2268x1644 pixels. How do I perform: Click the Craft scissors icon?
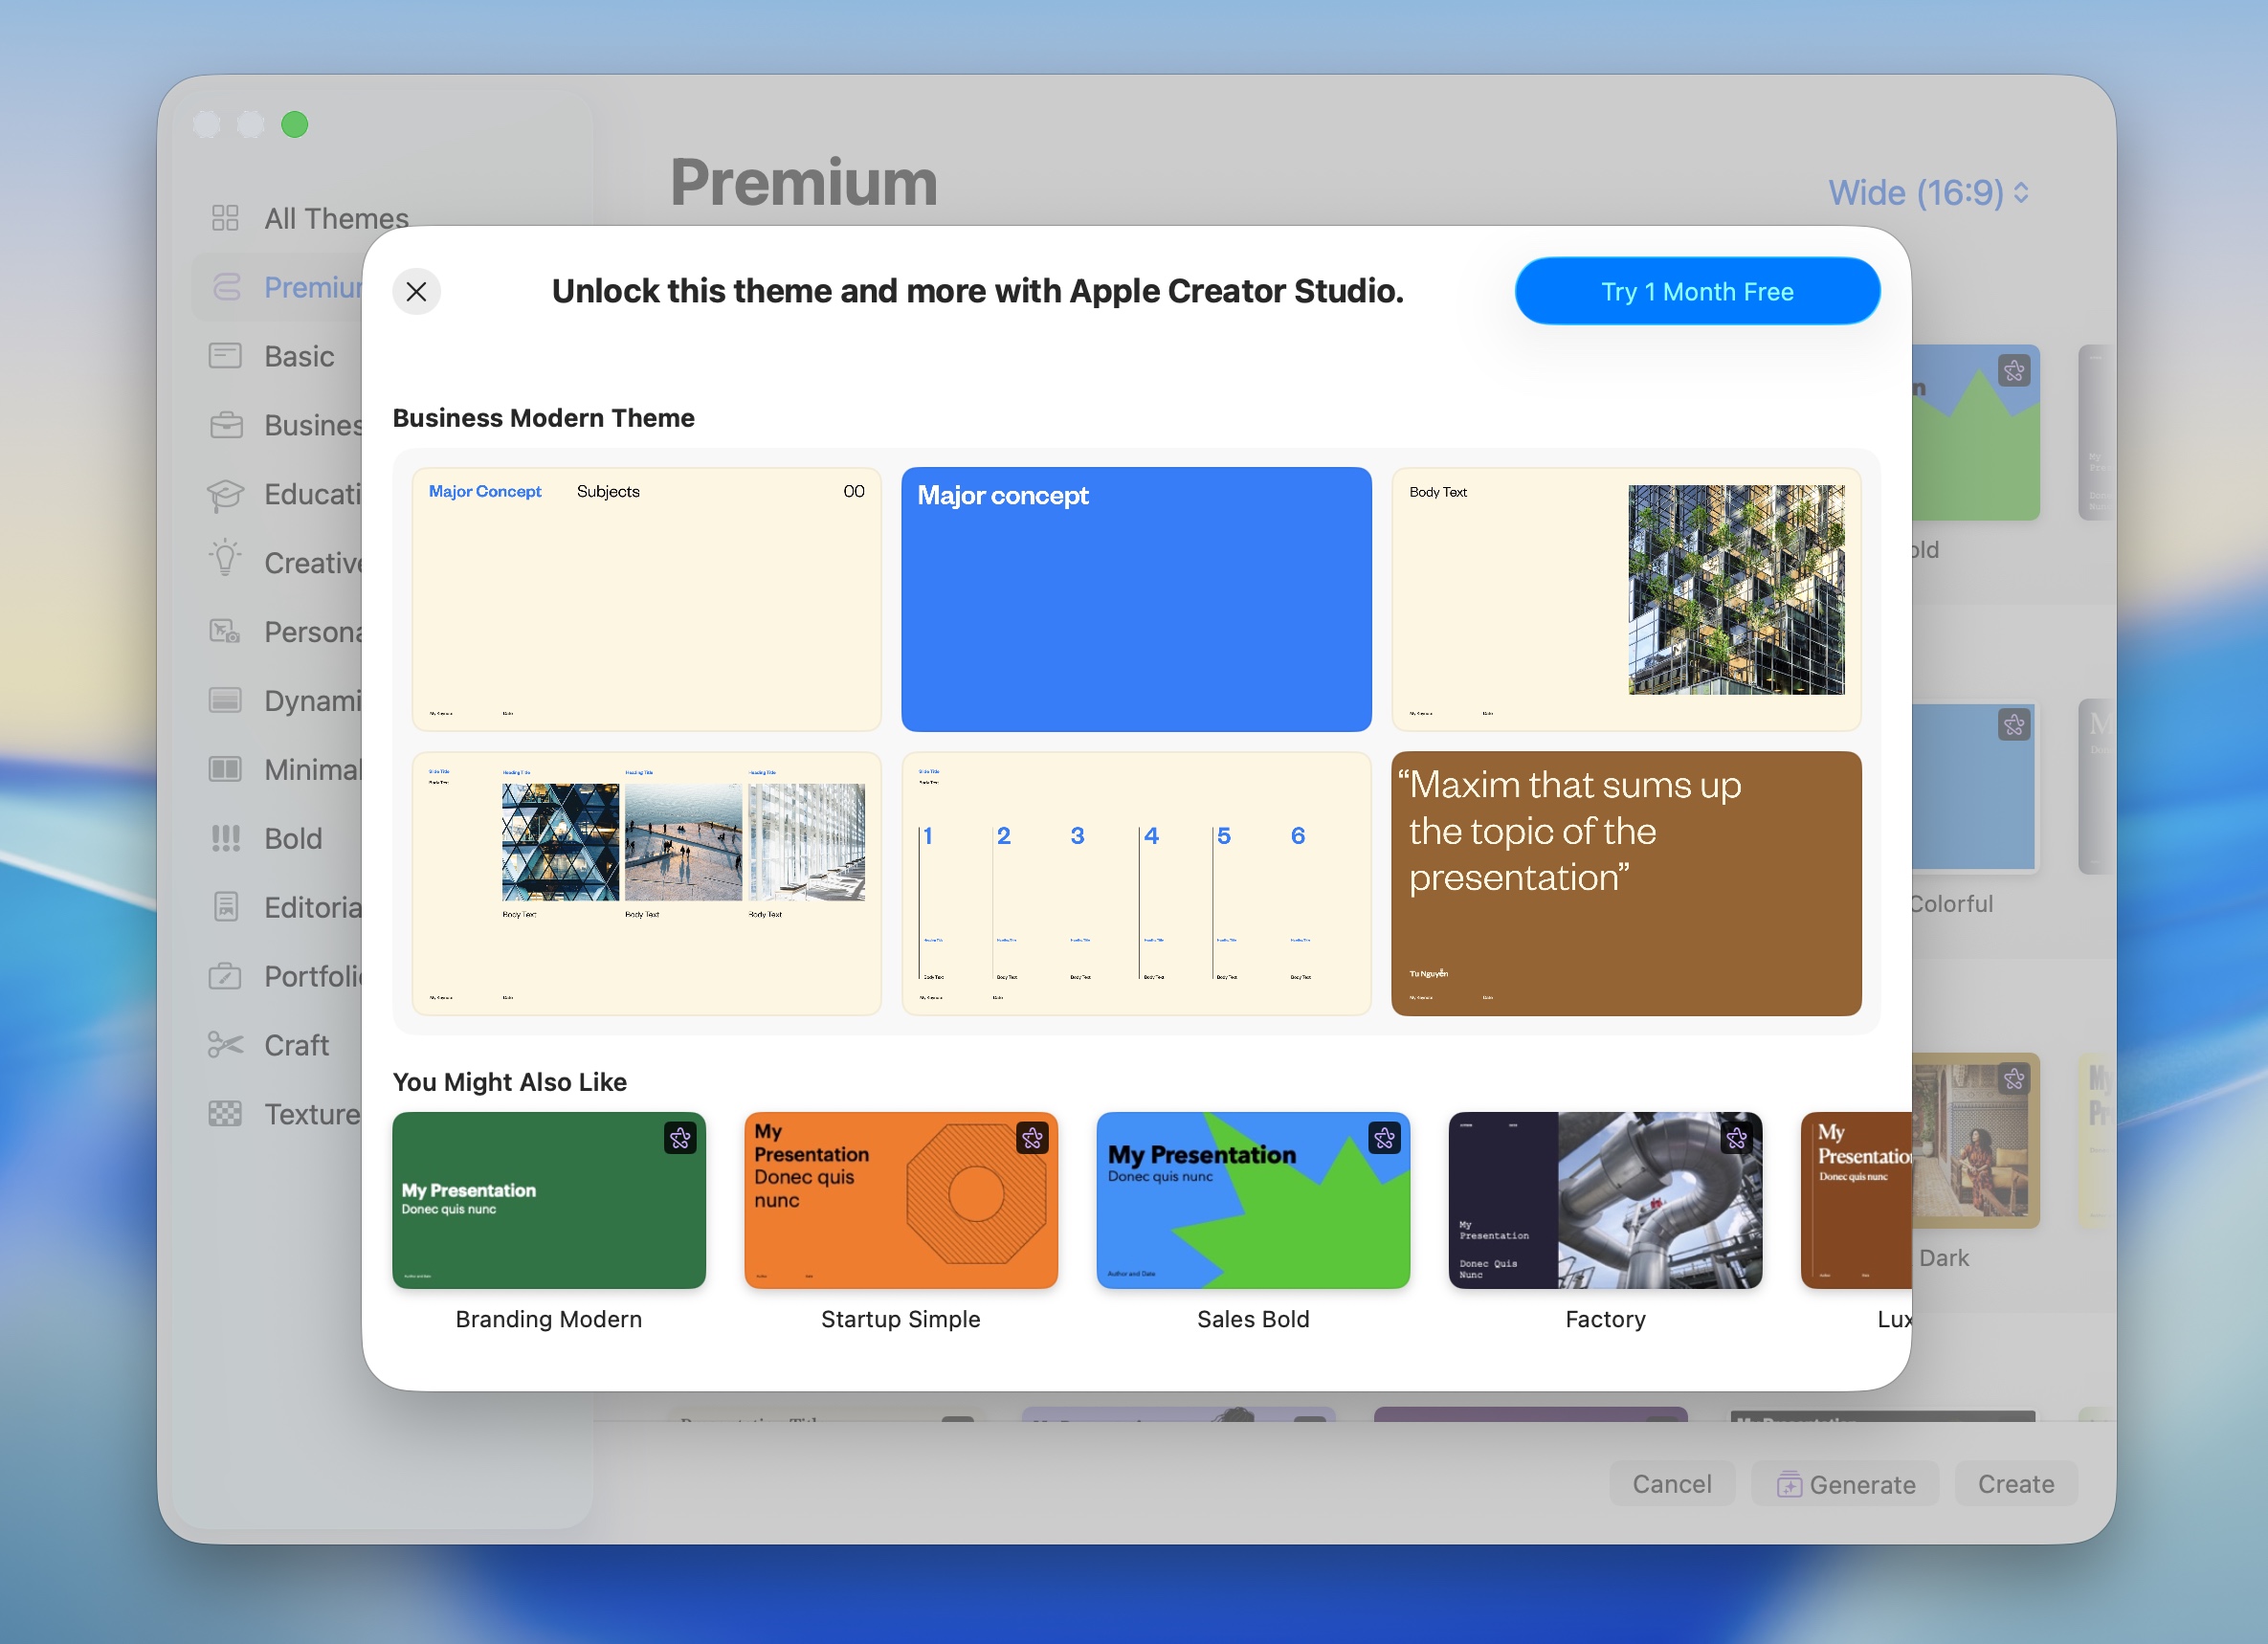pos(225,1045)
